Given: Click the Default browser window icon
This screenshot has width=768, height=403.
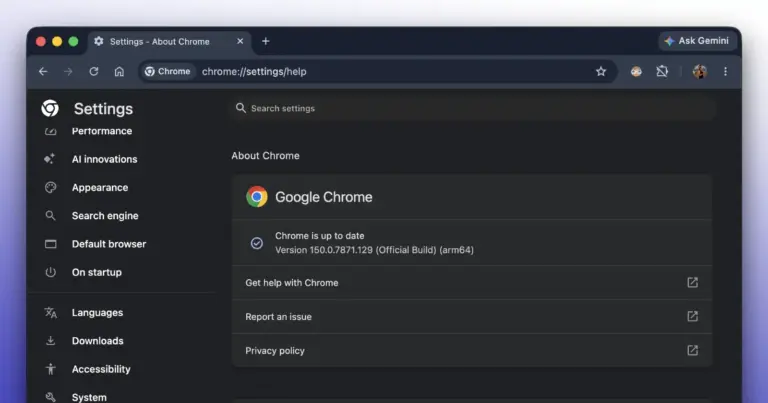Looking at the screenshot, I should click(50, 244).
